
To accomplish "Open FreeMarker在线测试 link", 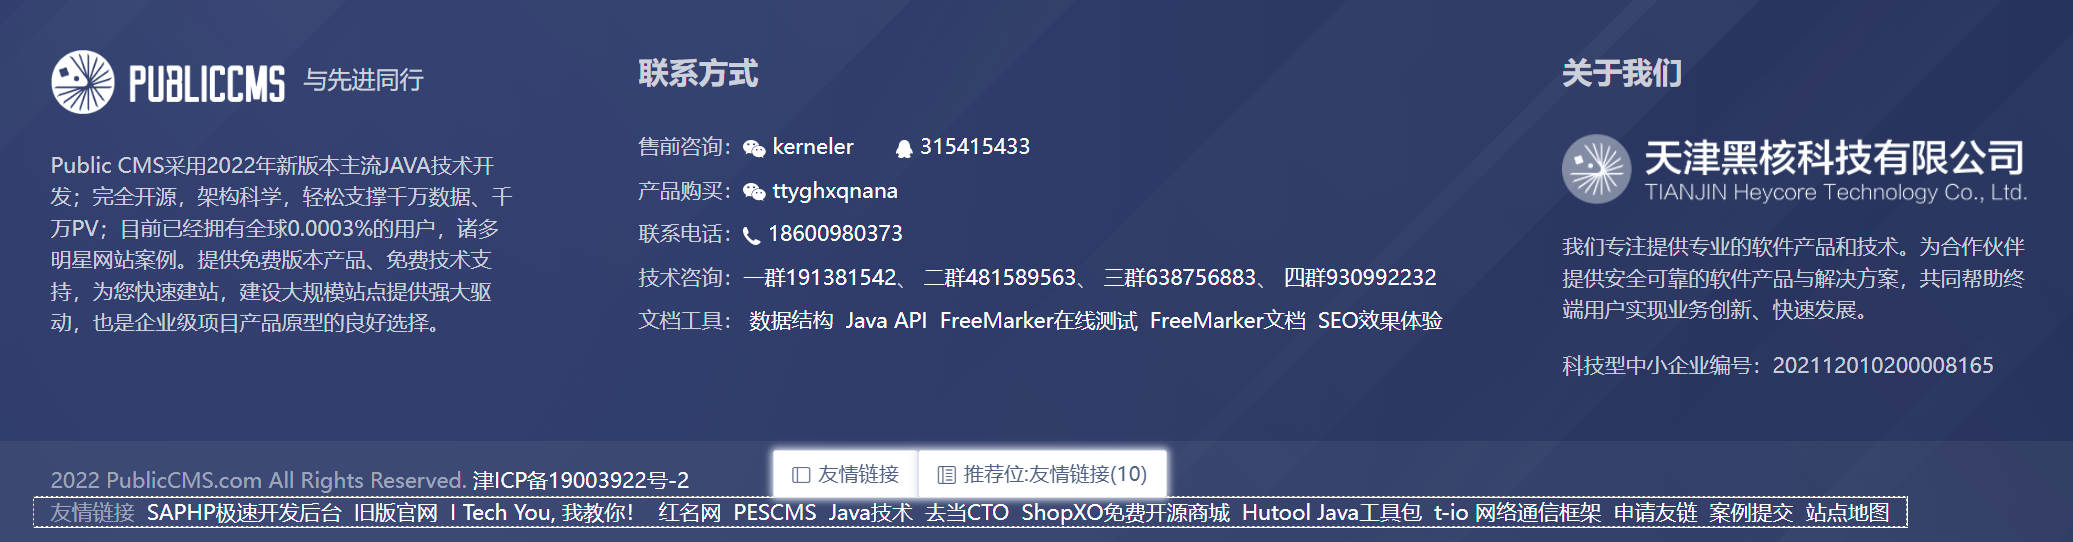I will (x=1038, y=321).
